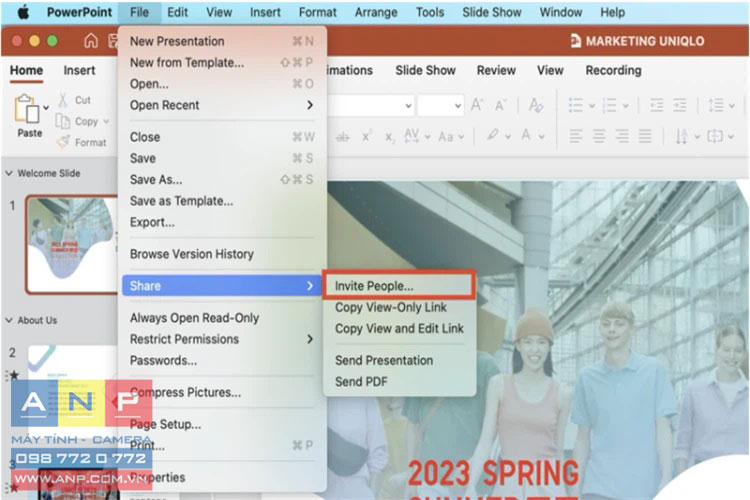Click the character spacing AV icon
This screenshot has width=750, height=500.
point(411,136)
